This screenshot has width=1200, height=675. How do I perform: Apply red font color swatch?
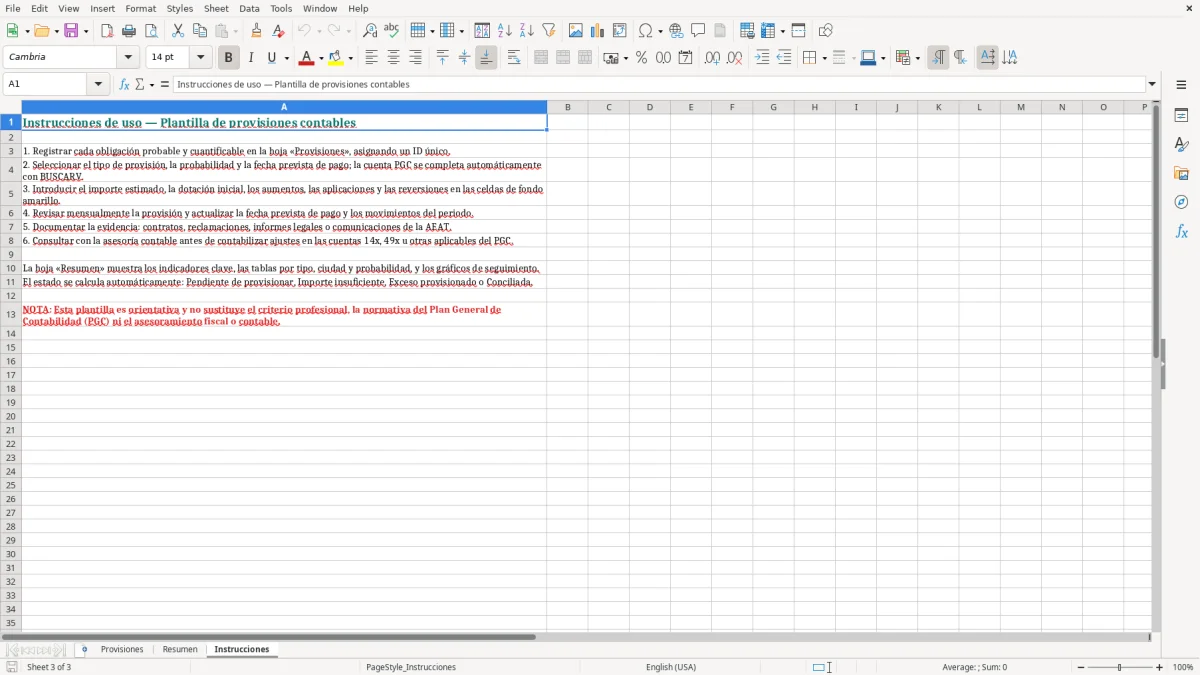[x=308, y=58]
